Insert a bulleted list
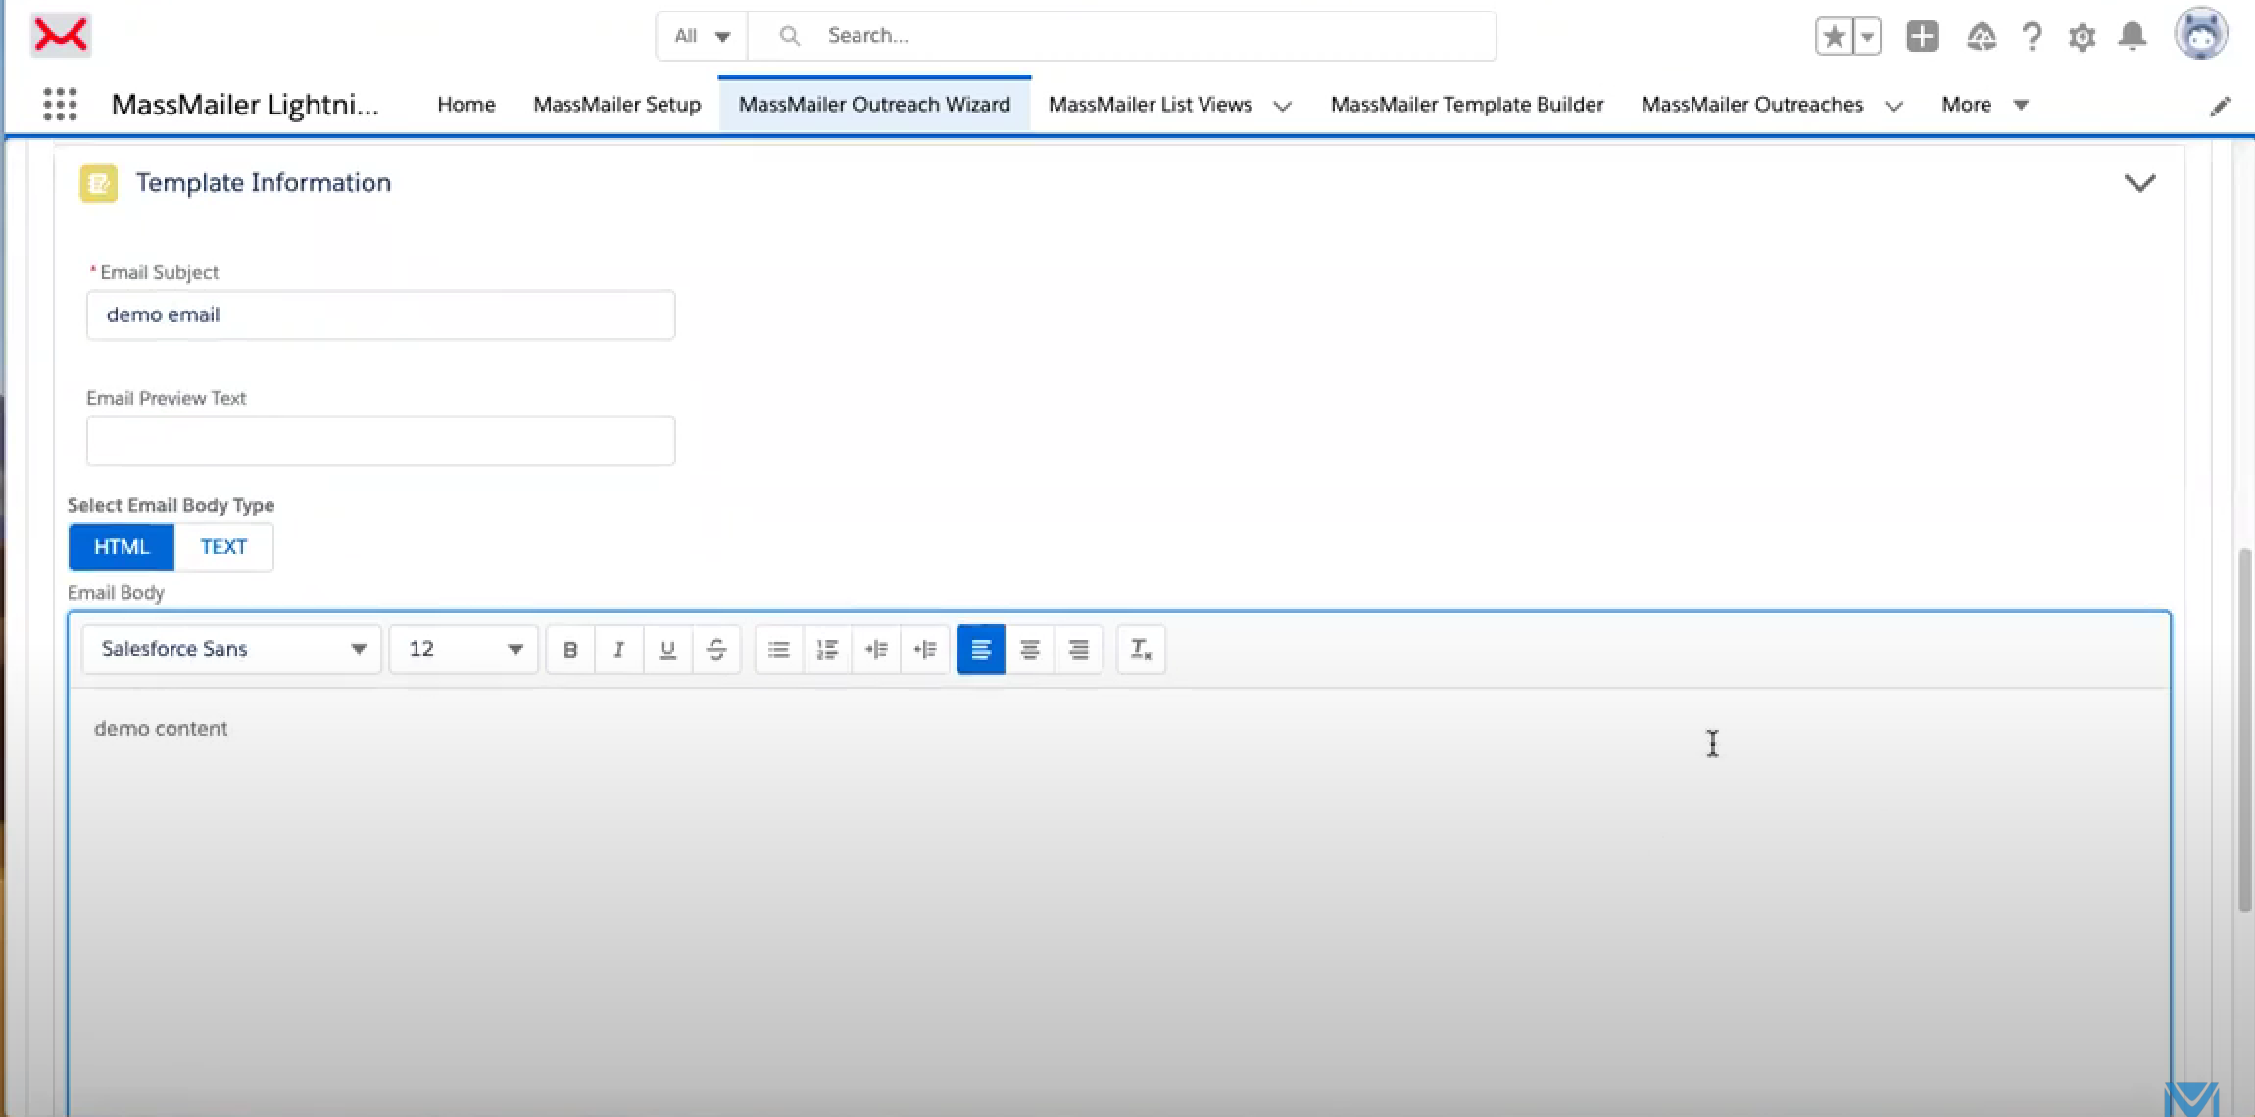The image size is (2255, 1117). [779, 649]
